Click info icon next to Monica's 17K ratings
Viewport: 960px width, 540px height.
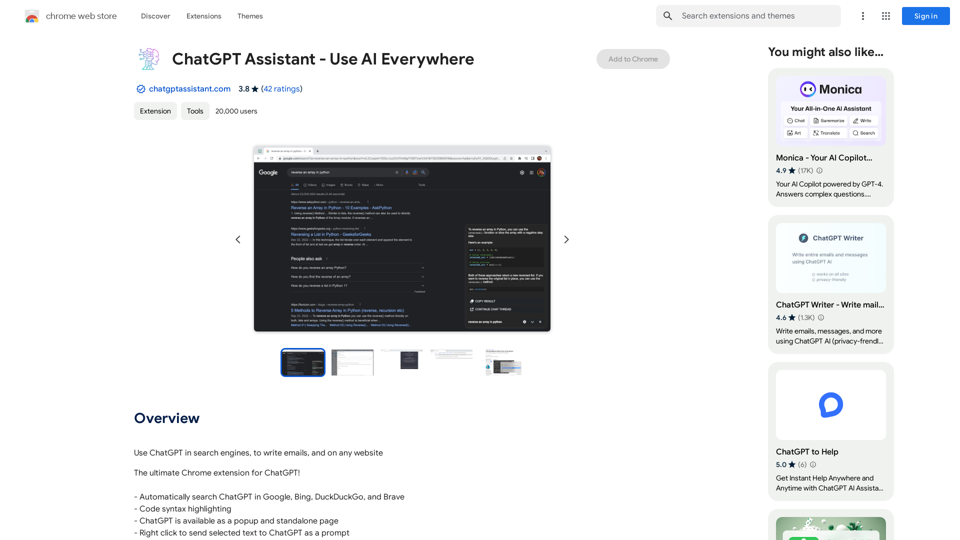tap(820, 171)
